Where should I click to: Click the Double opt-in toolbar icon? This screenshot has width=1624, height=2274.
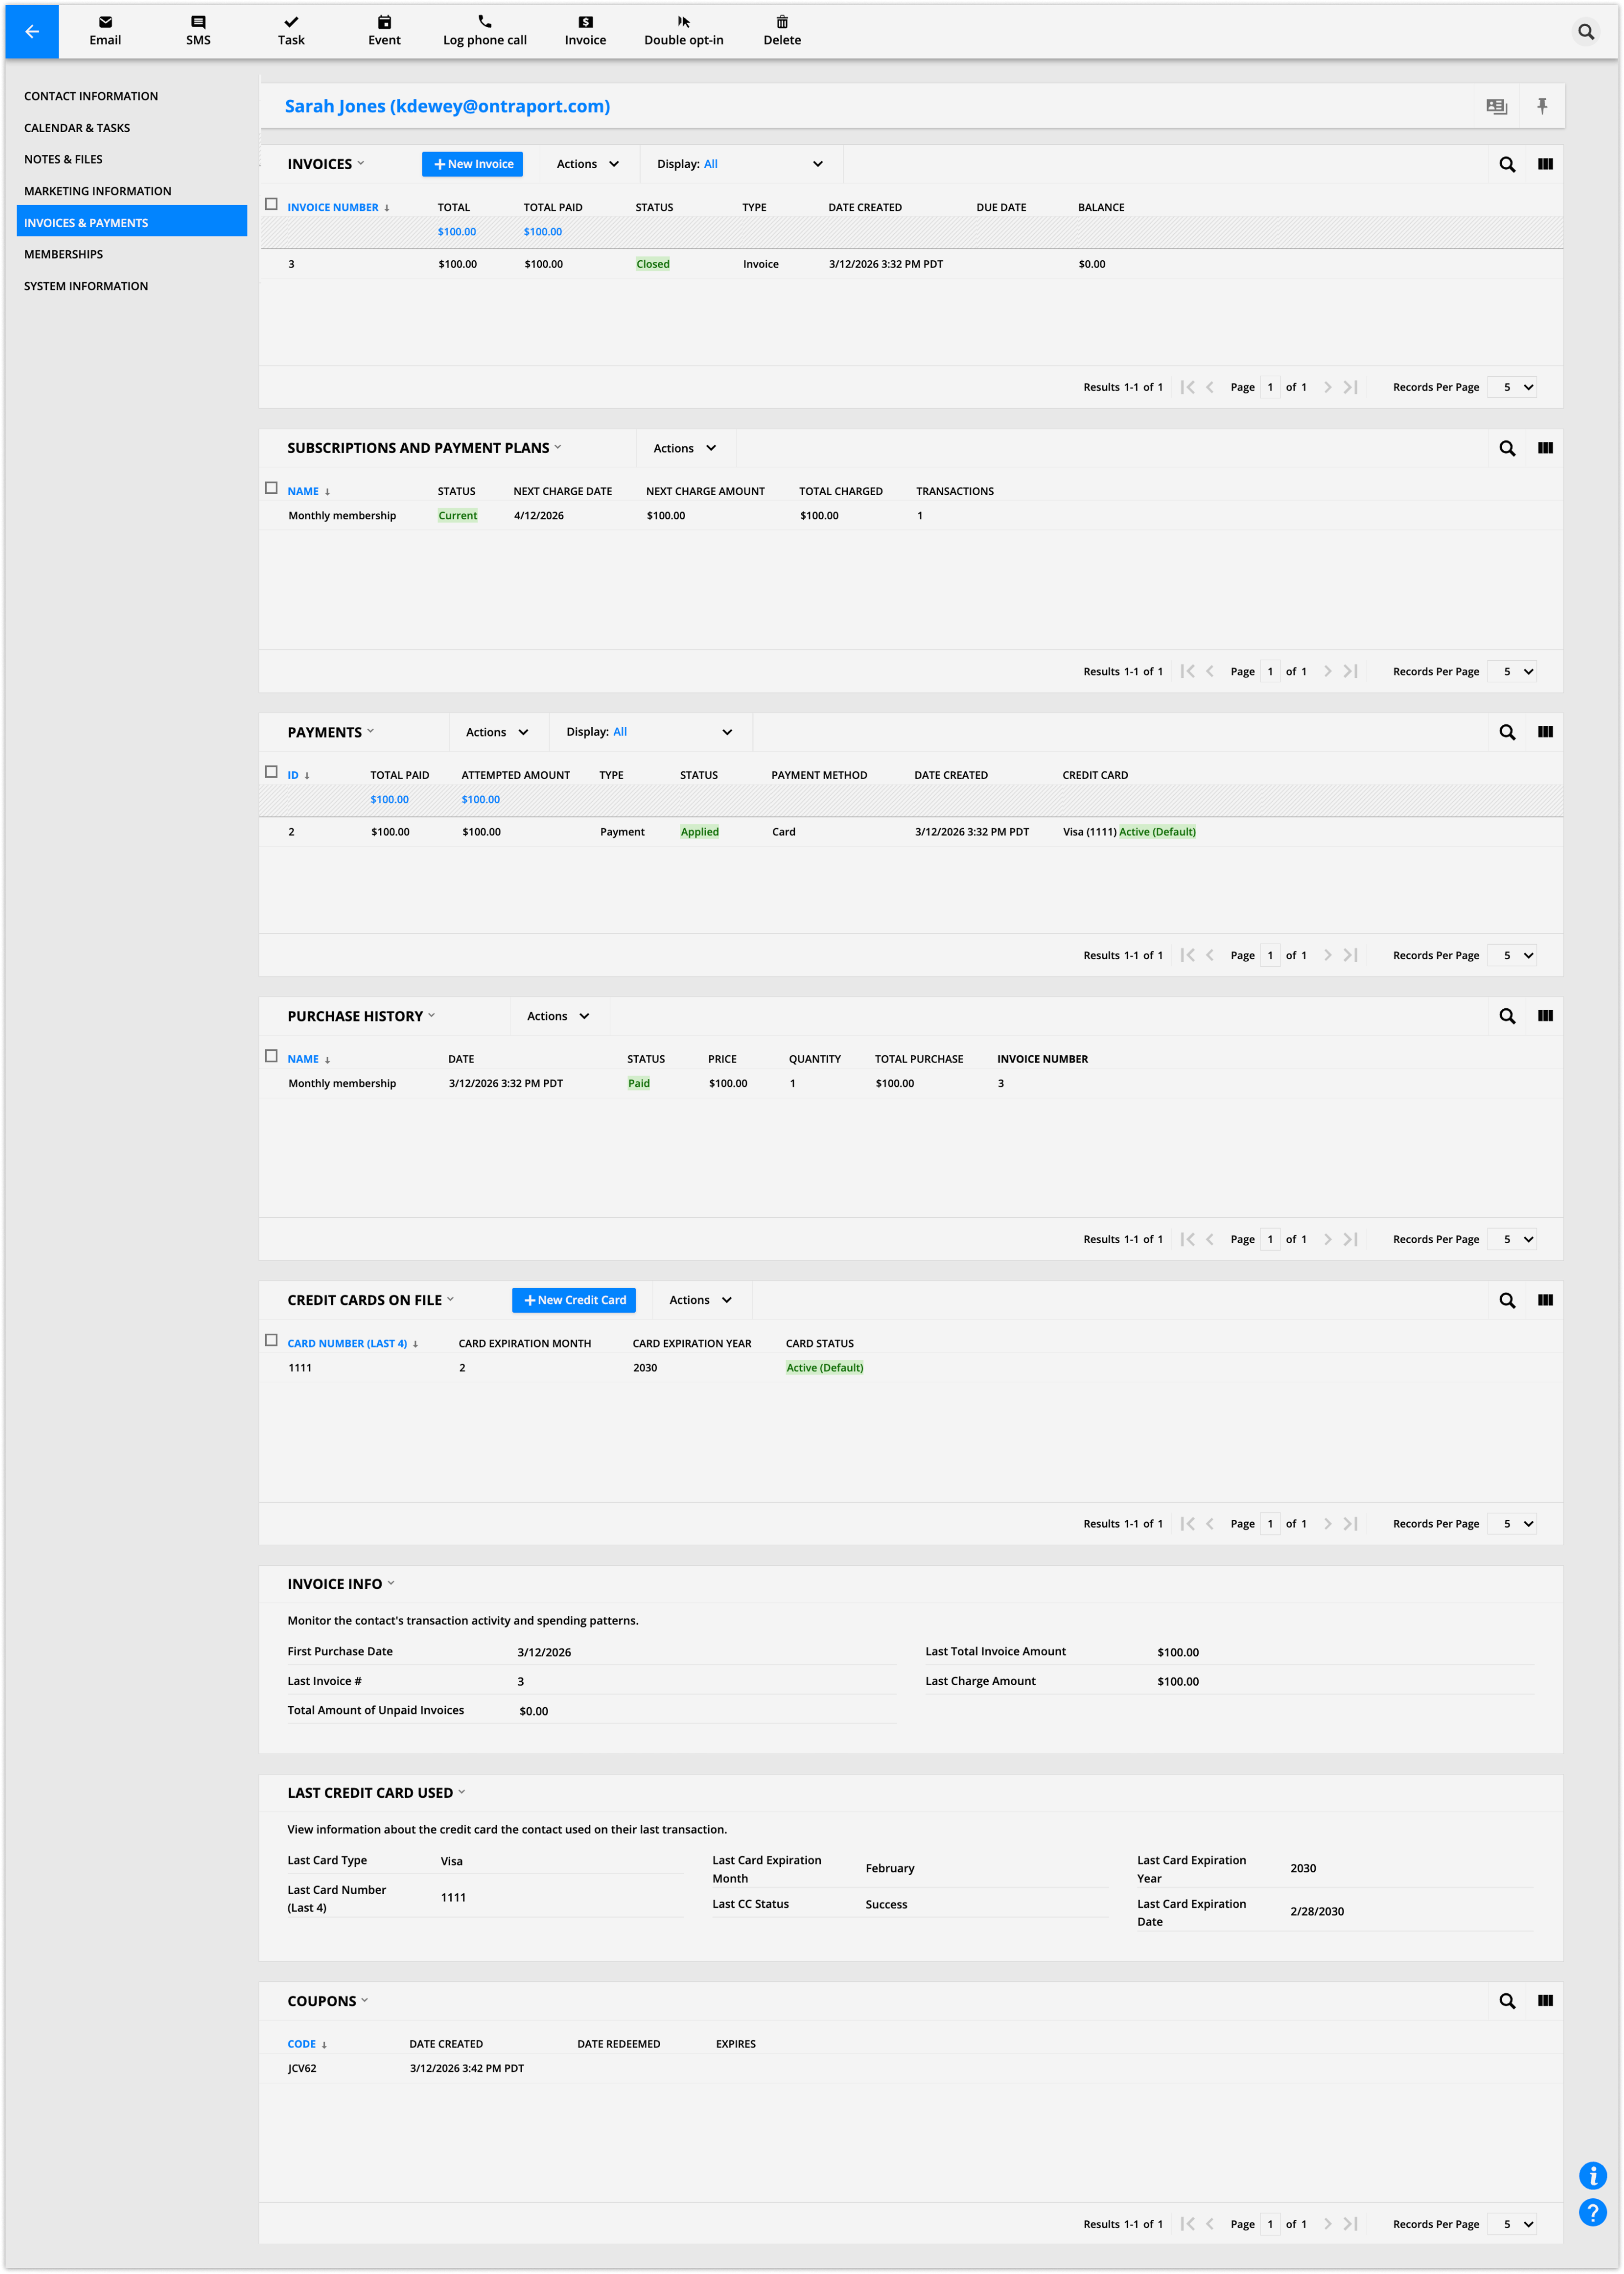pyautogui.click(x=683, y=22)
